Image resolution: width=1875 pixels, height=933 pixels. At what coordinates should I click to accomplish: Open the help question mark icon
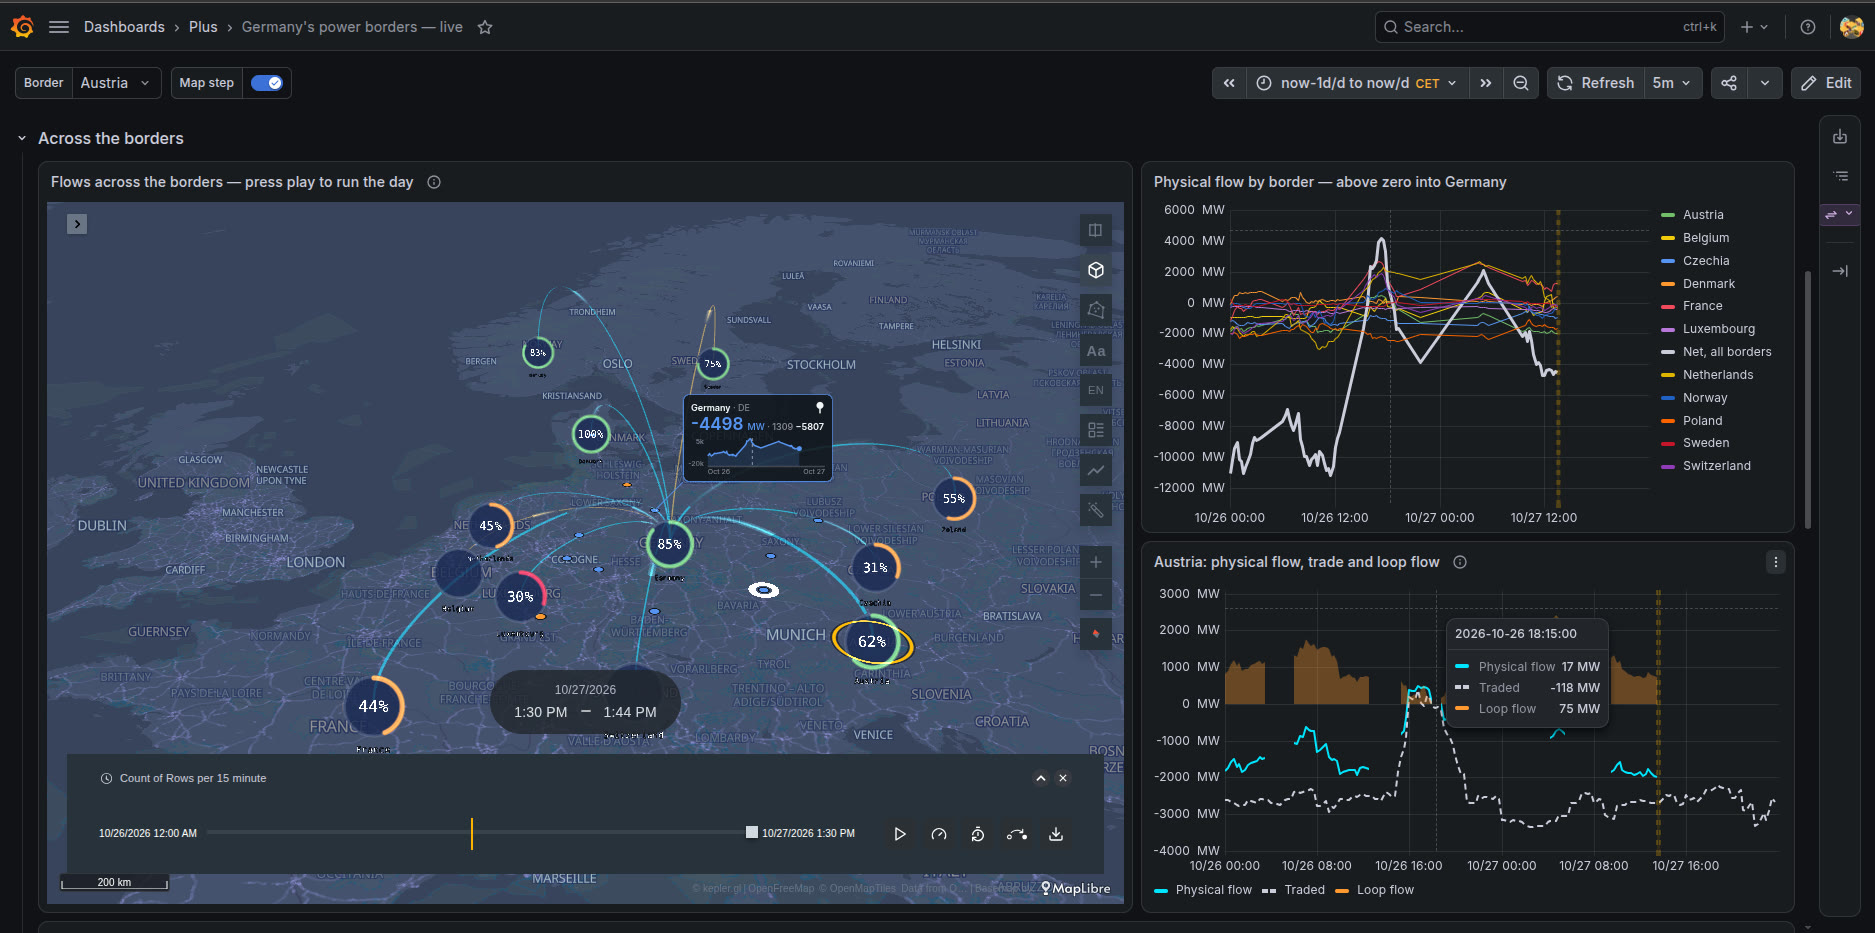1808,27
